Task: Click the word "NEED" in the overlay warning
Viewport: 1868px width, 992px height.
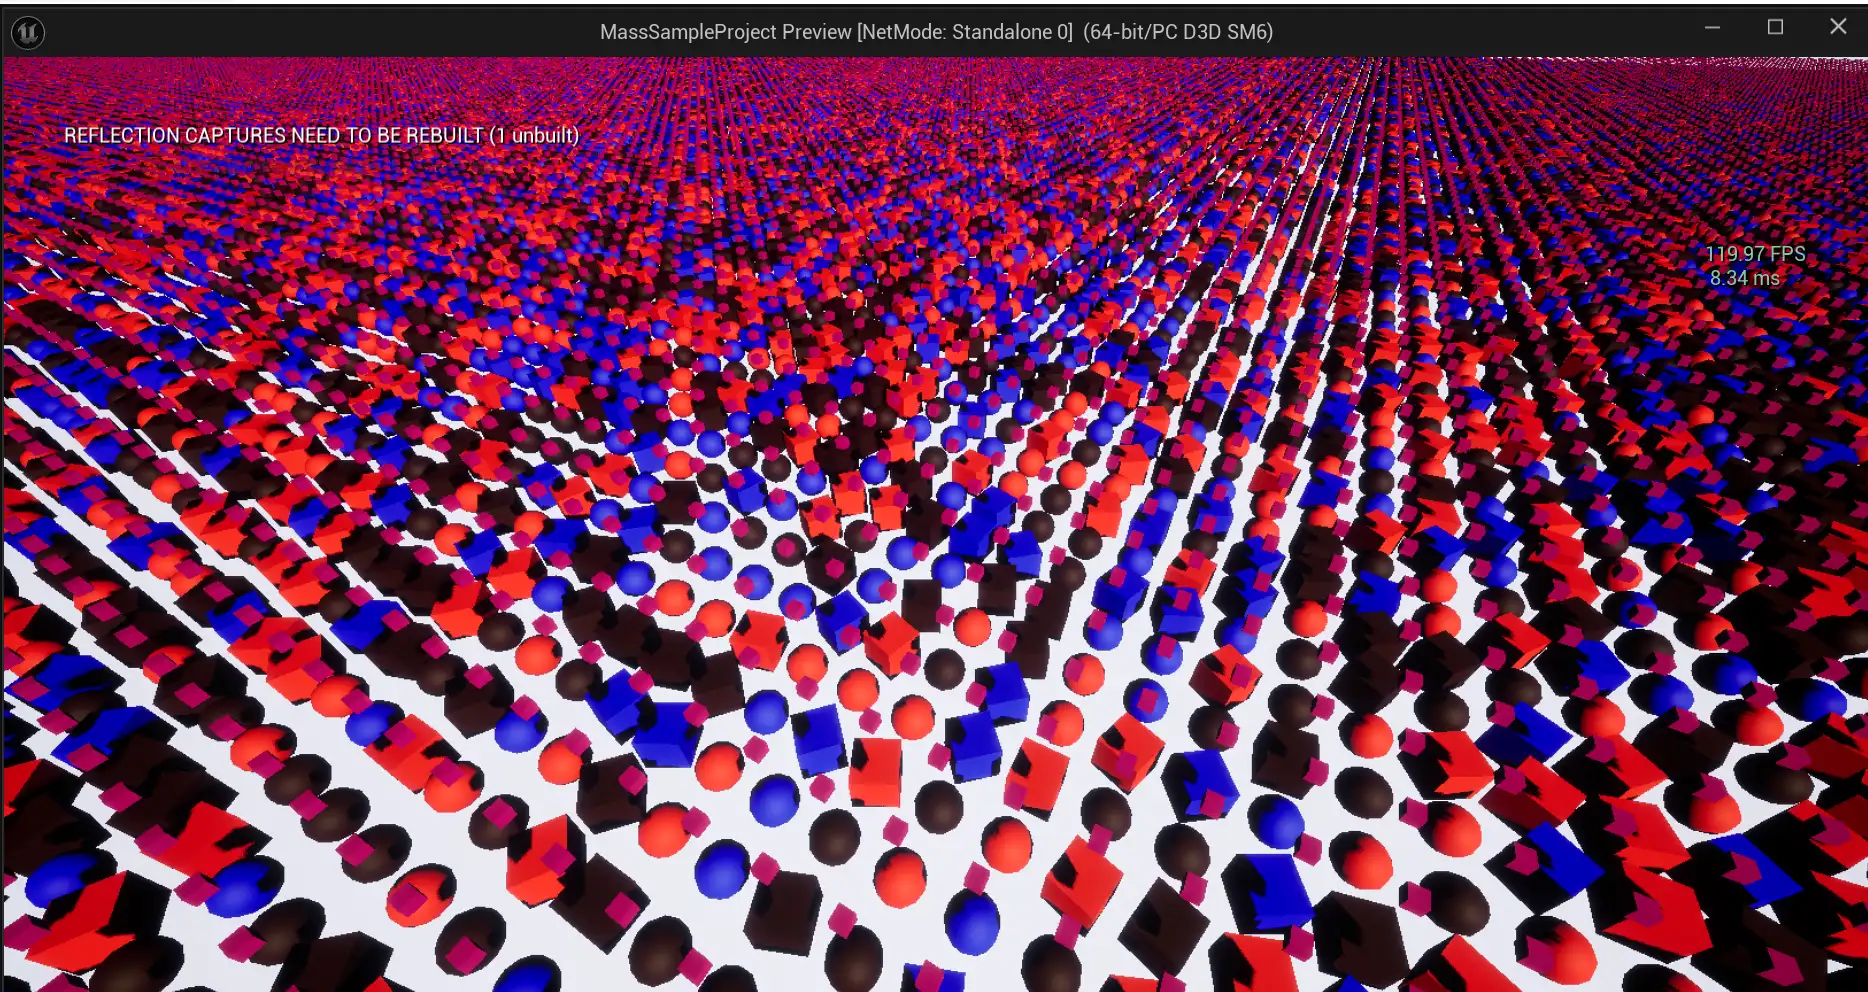Action: click(316, 135)
